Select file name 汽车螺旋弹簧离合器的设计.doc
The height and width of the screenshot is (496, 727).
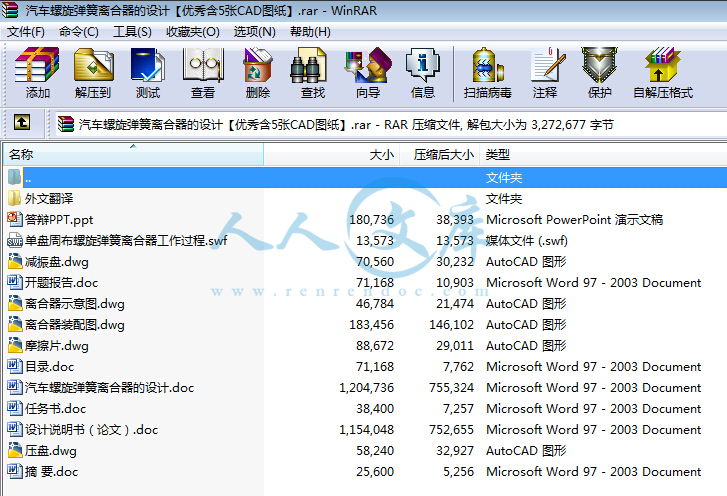coord(109,388)
